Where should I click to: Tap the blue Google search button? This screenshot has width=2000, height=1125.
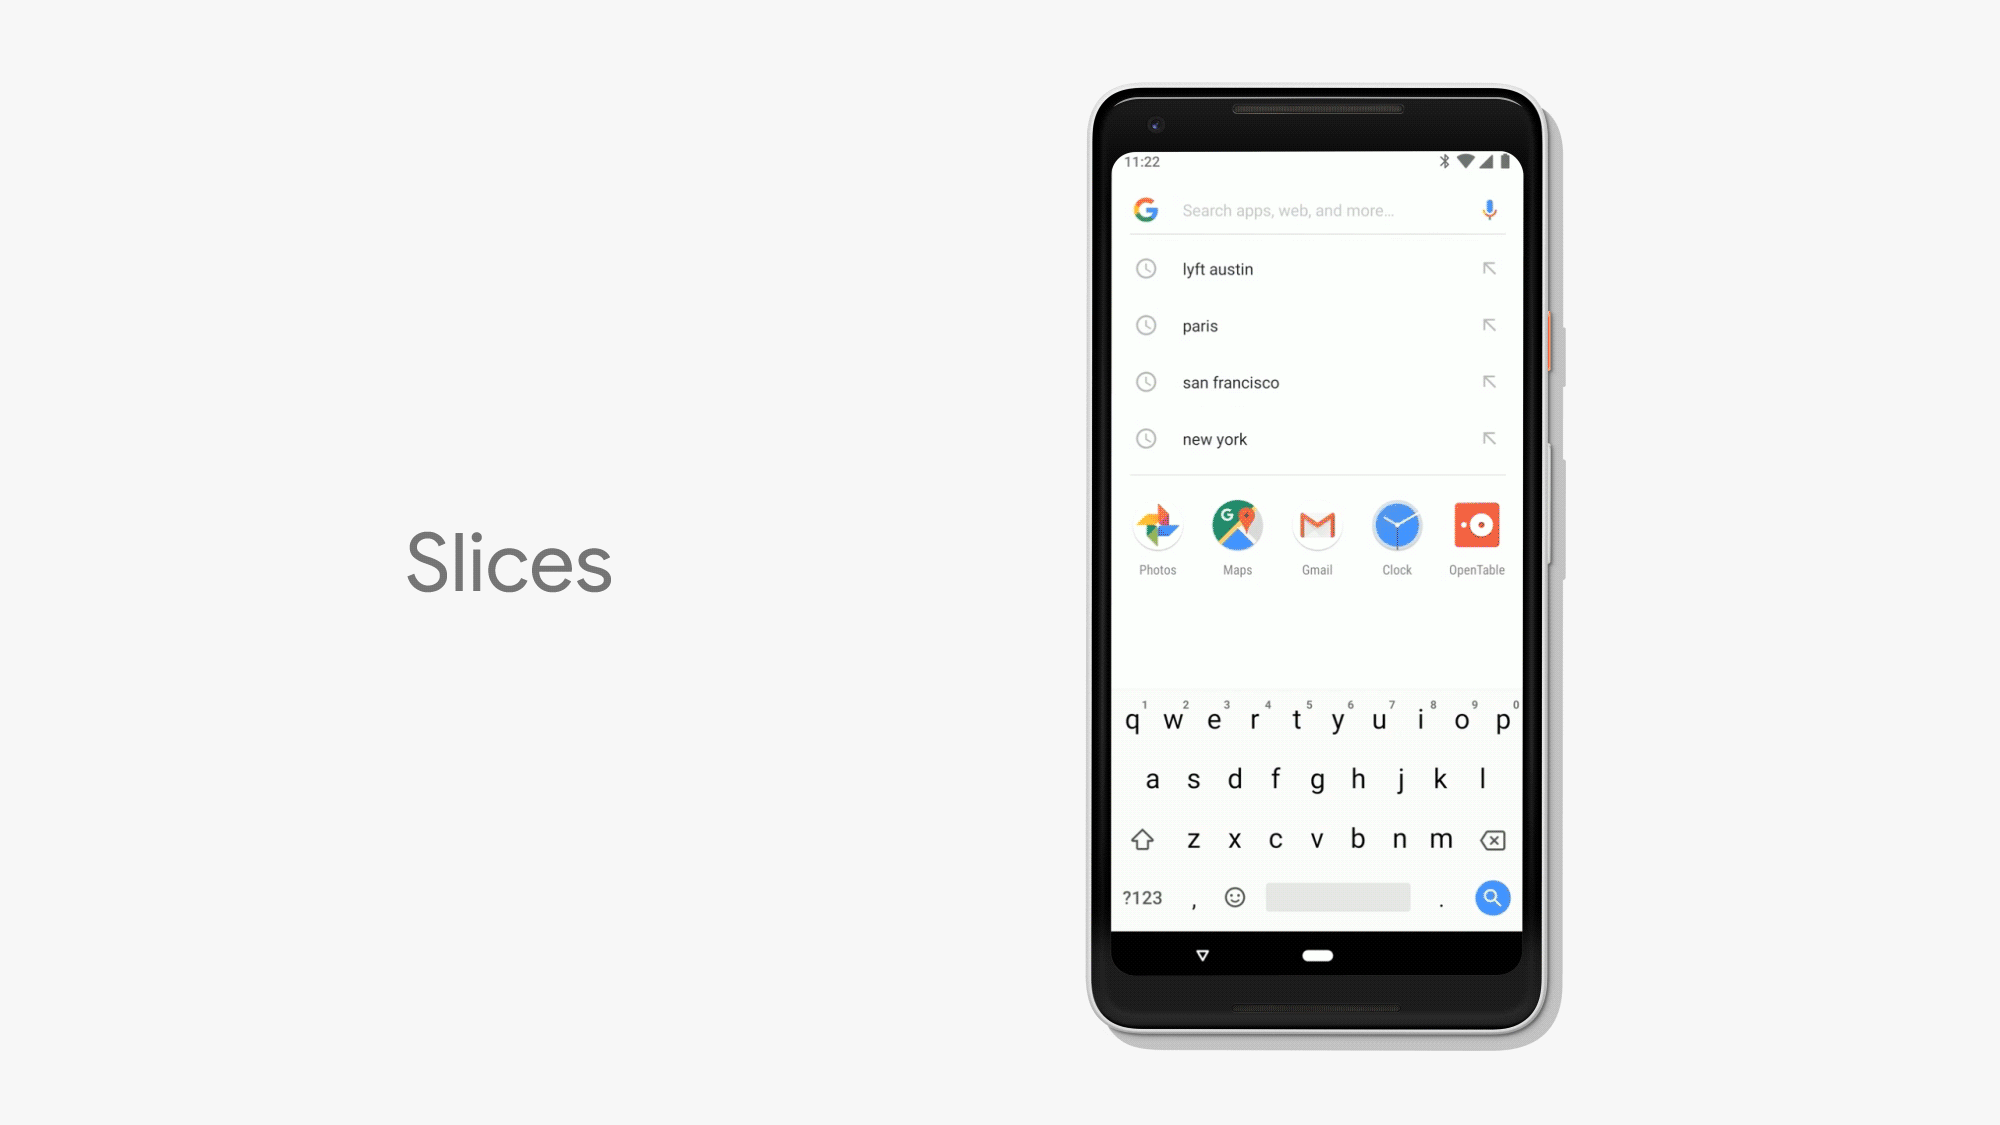(1492, 897)
